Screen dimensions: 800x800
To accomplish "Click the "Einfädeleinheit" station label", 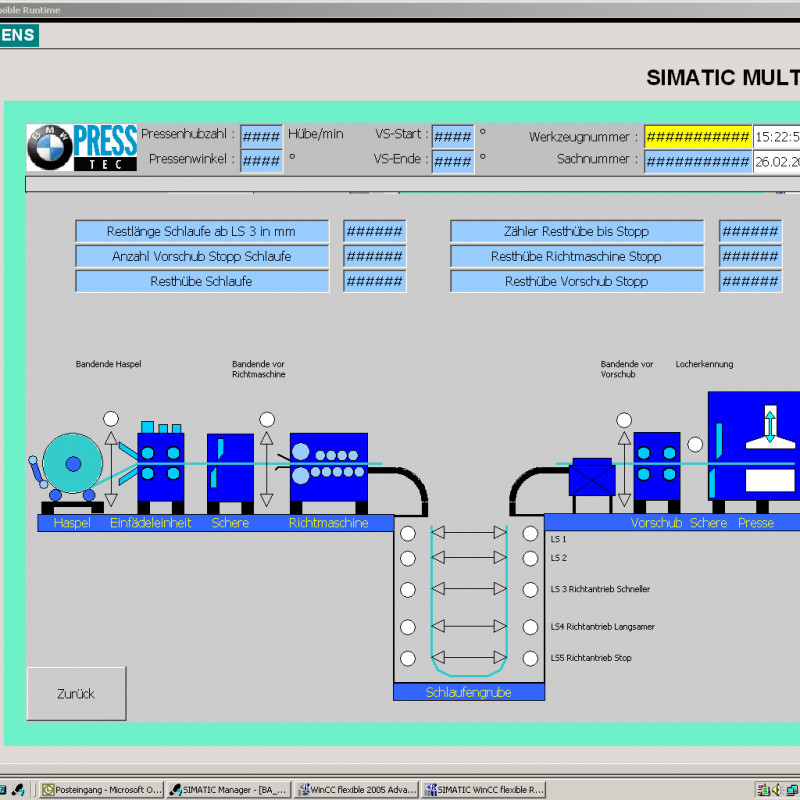I will 151,523.
